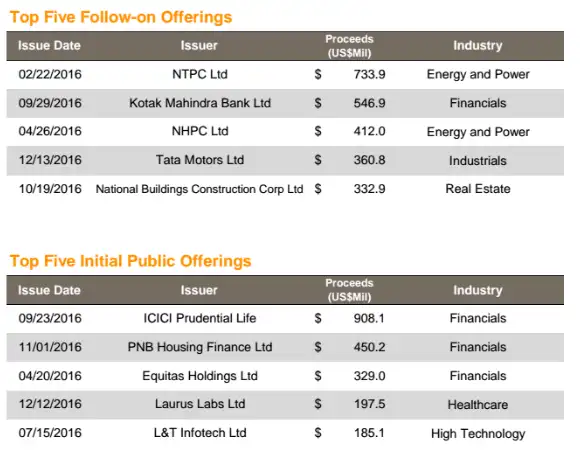Click the ICICI Prudential Life issuer
This screenshot has width=581, height=462.
point(200,318)
